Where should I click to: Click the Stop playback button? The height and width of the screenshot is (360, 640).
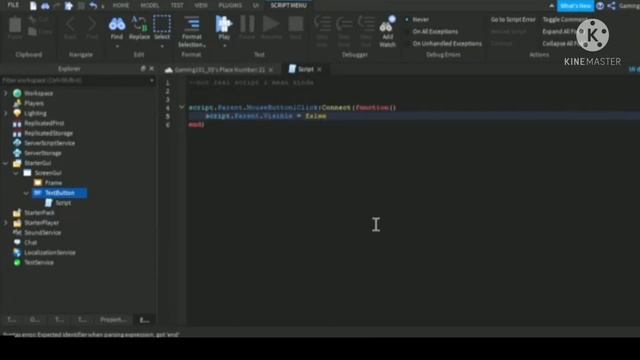[x=296, y=24]
